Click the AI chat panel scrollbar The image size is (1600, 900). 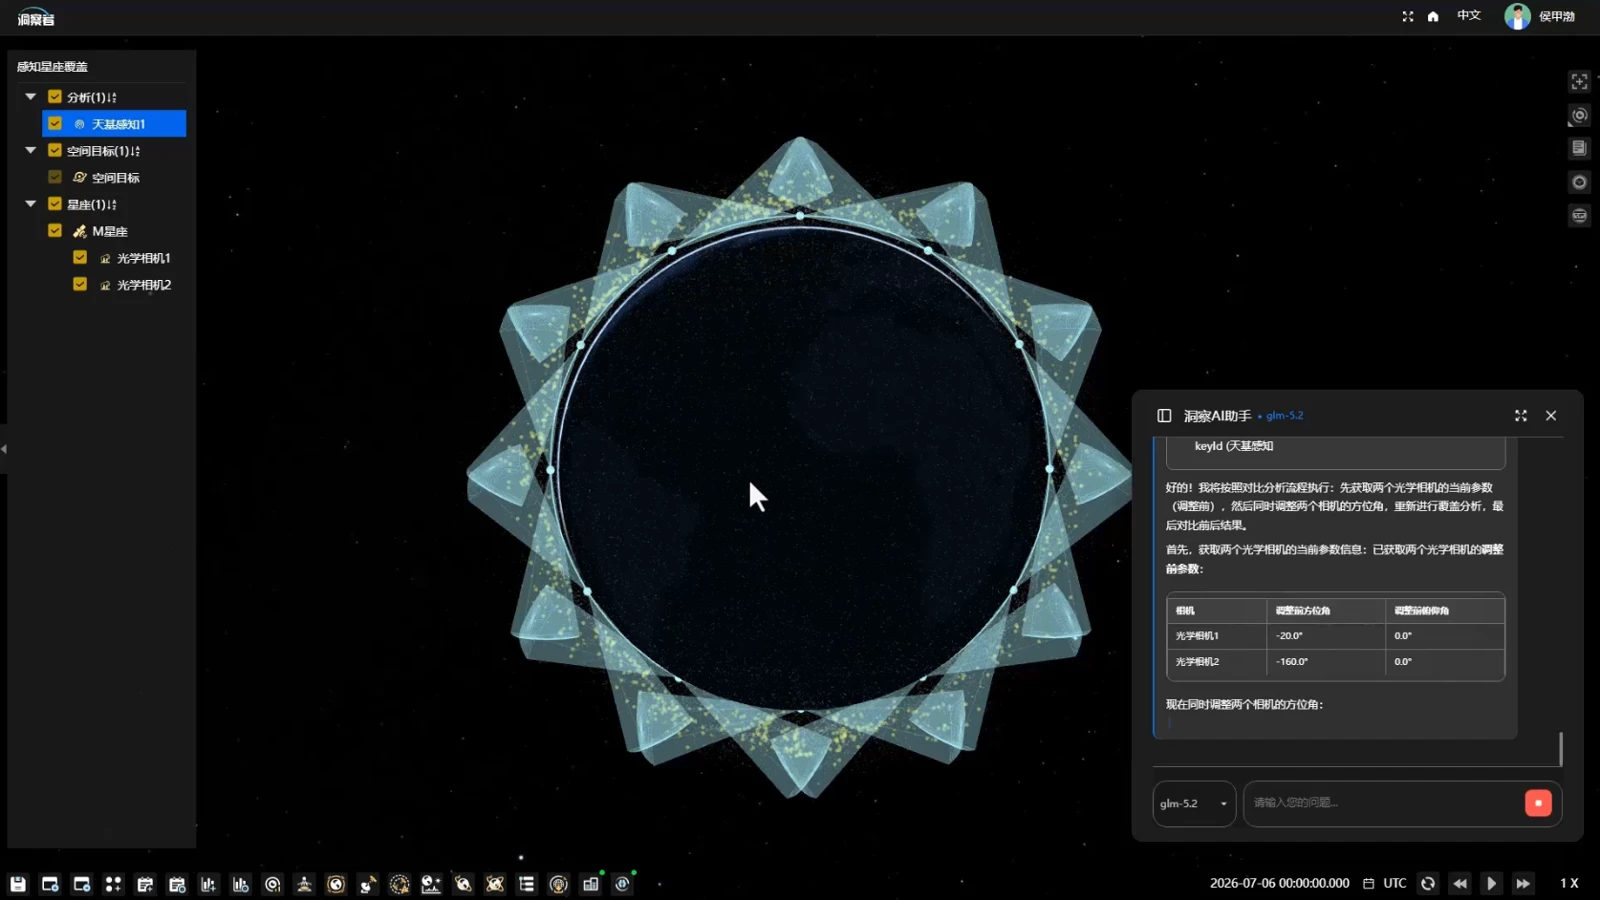tap(1561, 749)
